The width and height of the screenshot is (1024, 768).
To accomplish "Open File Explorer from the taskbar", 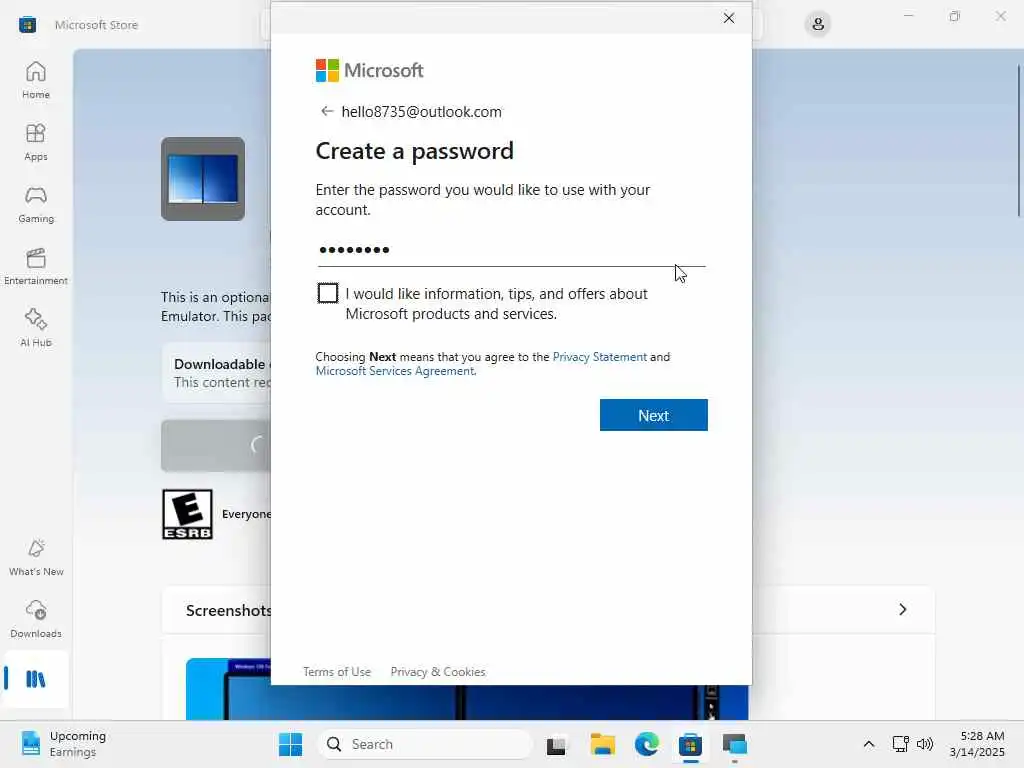I will [602, 744].
